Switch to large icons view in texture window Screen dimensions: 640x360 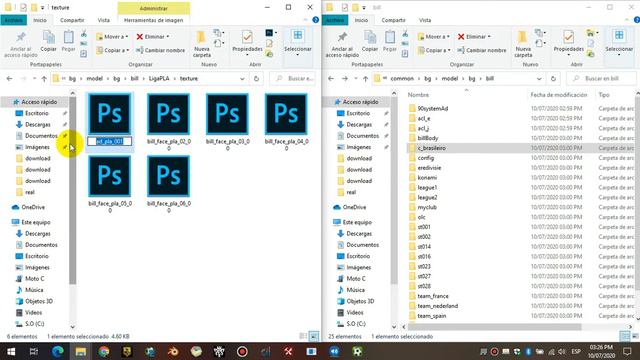tap(314, 336)
